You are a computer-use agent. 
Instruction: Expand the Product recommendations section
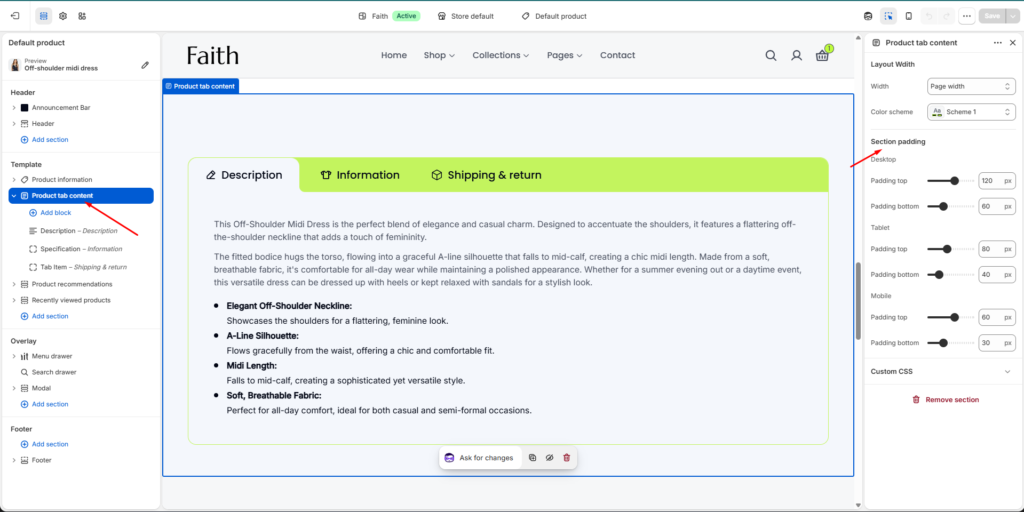14,285
